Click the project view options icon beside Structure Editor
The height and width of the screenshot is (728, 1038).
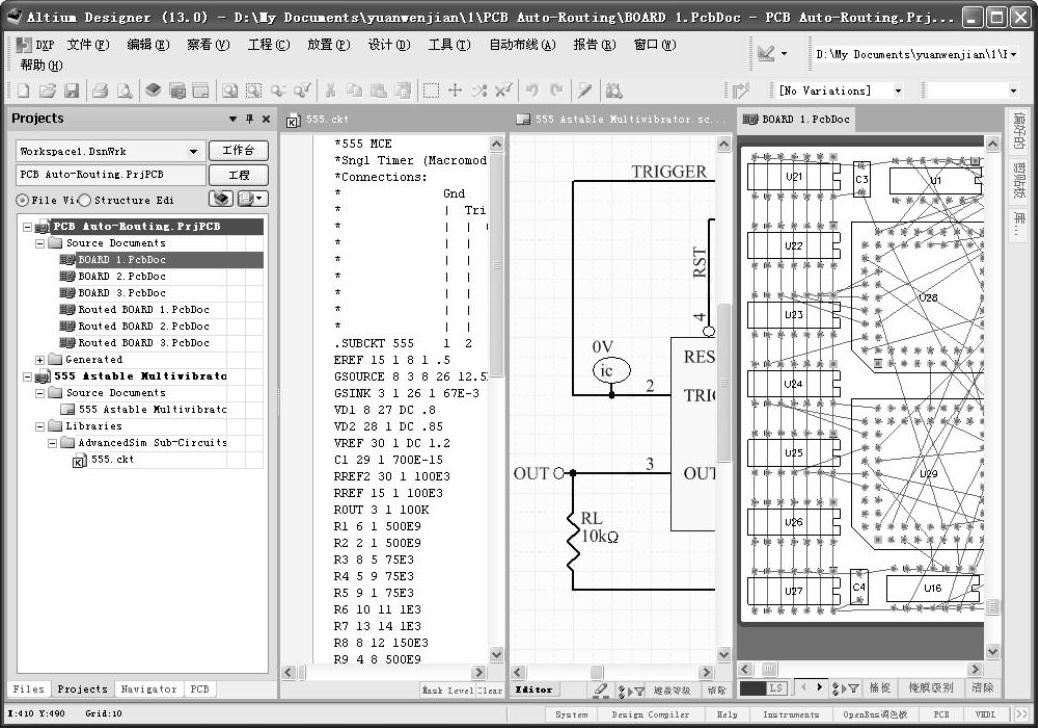[x=254, y=199]
